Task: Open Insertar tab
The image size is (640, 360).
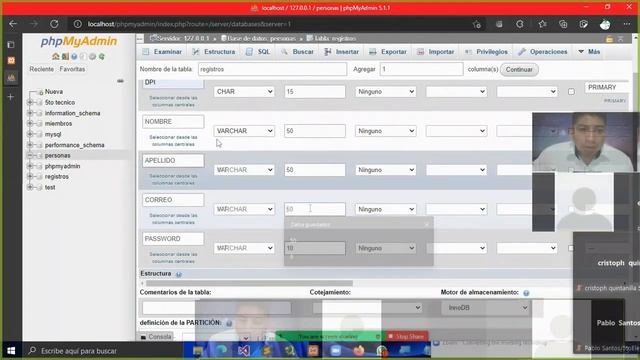Action: [342, 52]
